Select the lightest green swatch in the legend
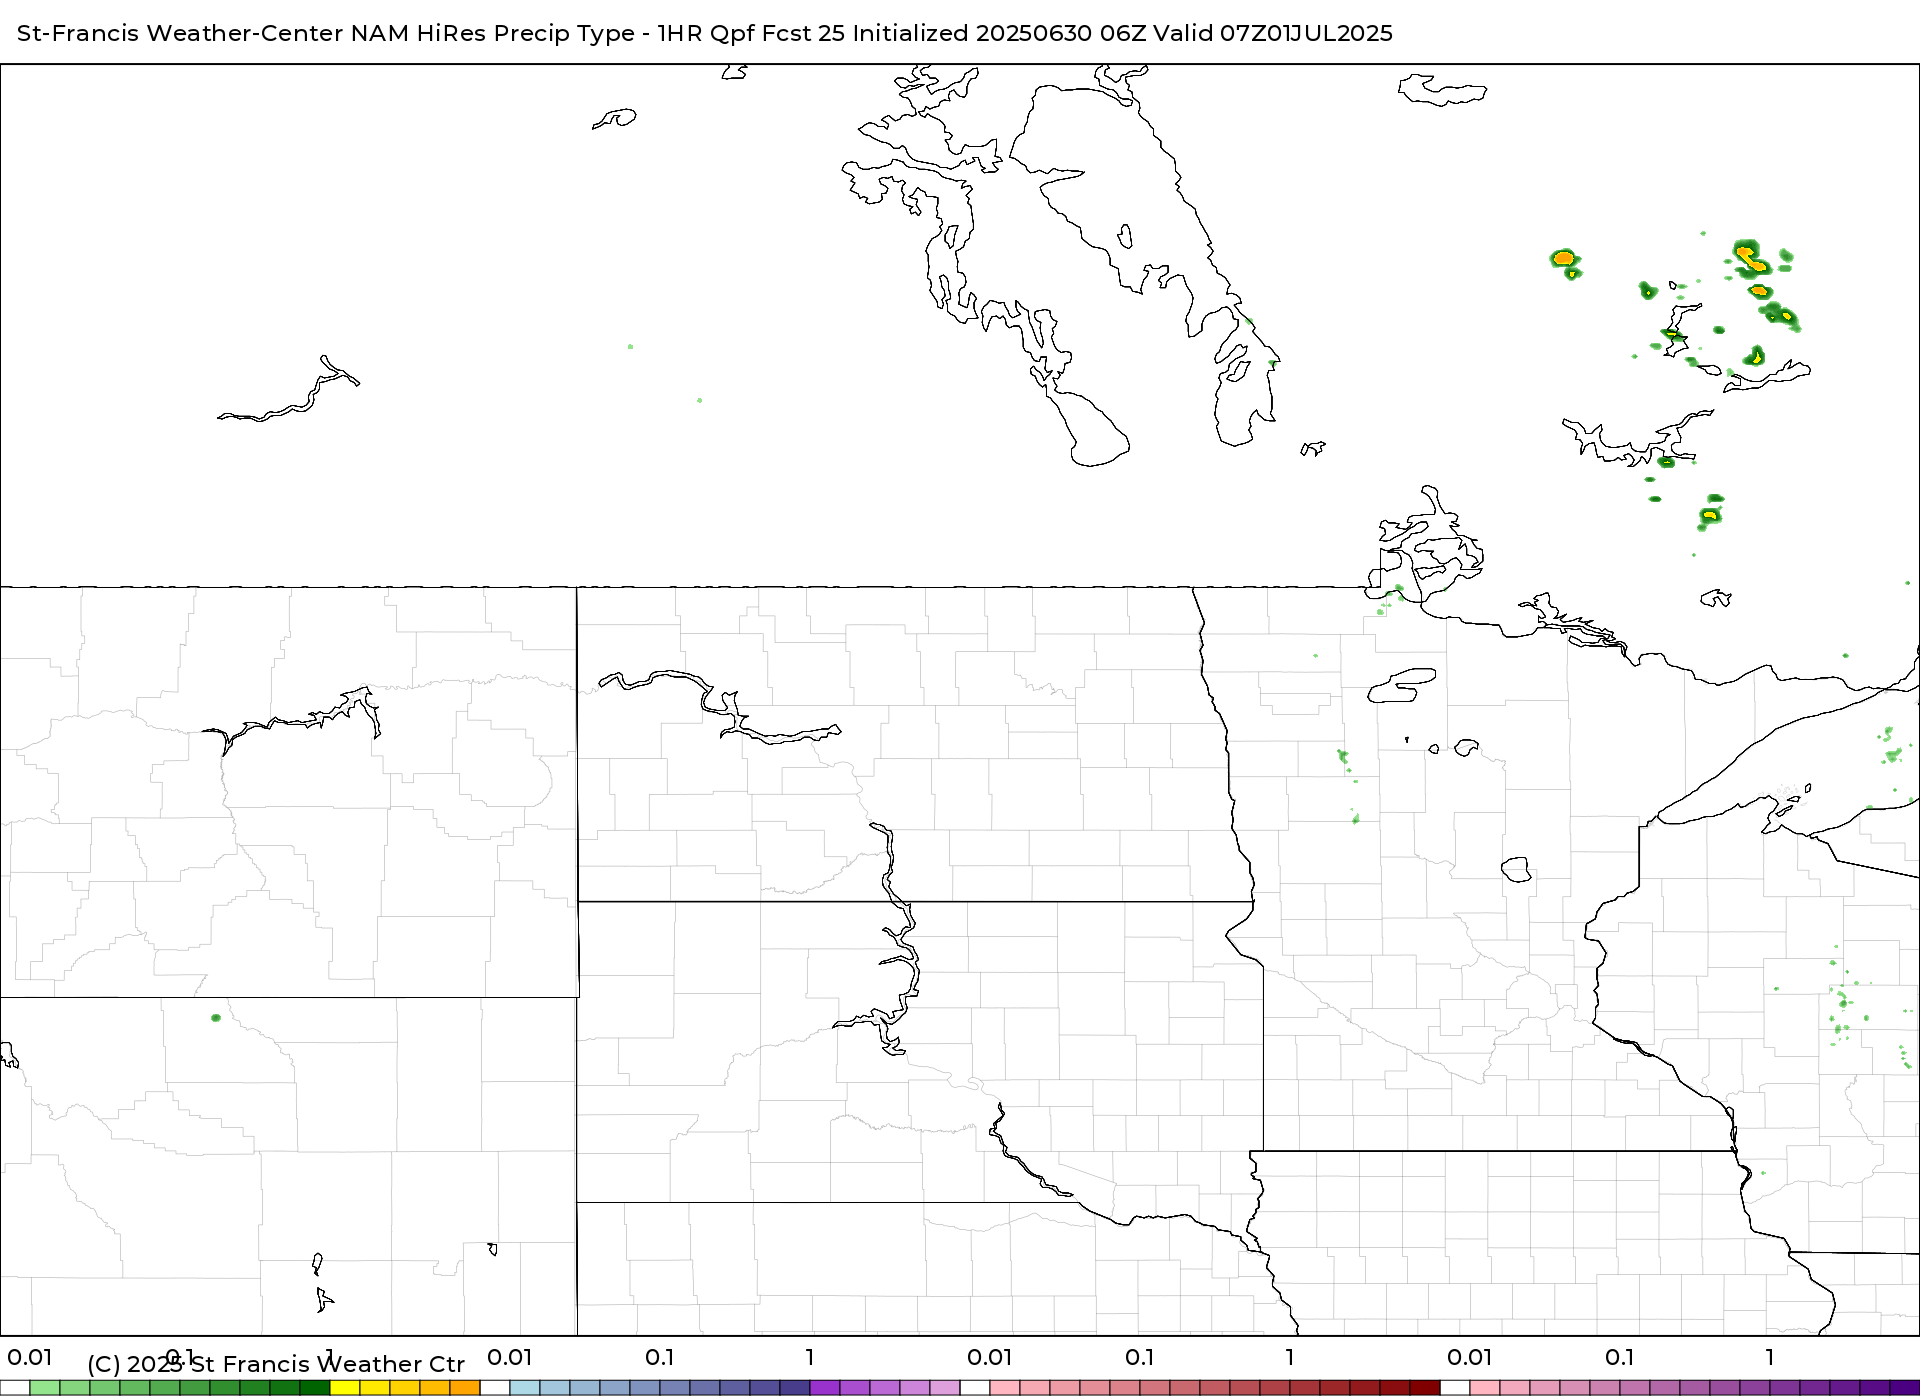Screen dimensions: 1920x1400 point(45,1388)
